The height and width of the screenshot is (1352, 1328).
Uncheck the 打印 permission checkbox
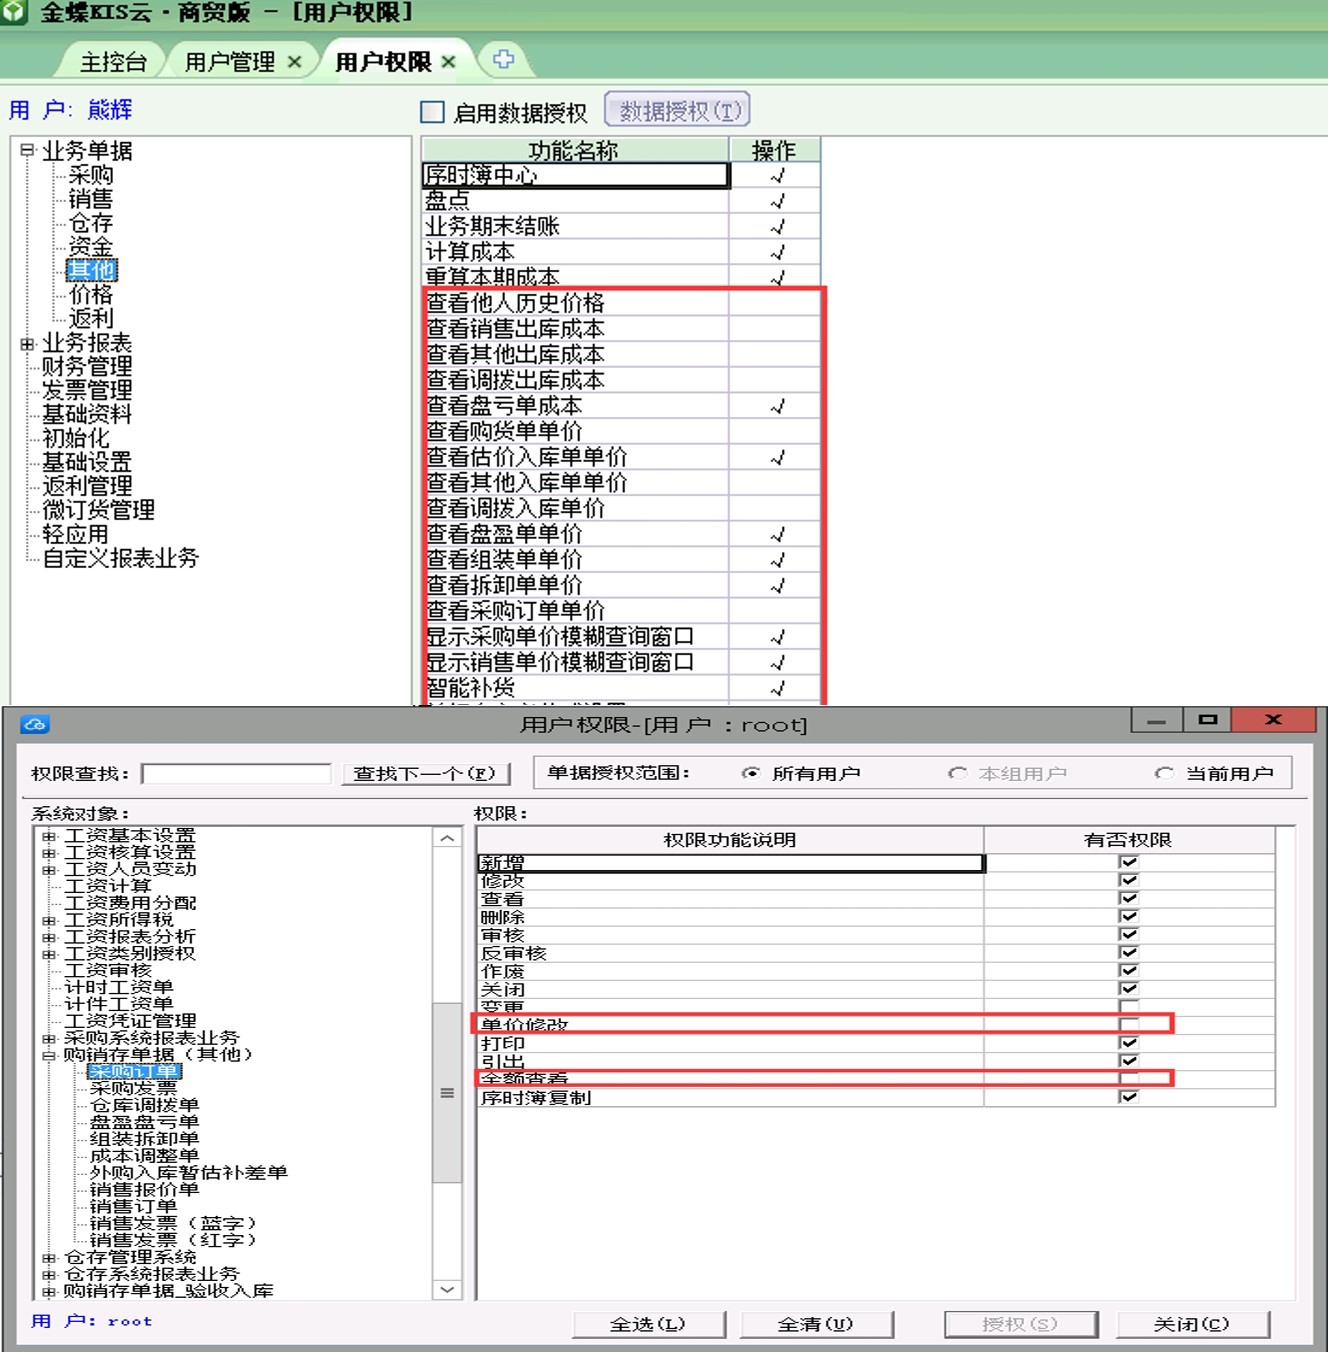coord(1129,1042)
